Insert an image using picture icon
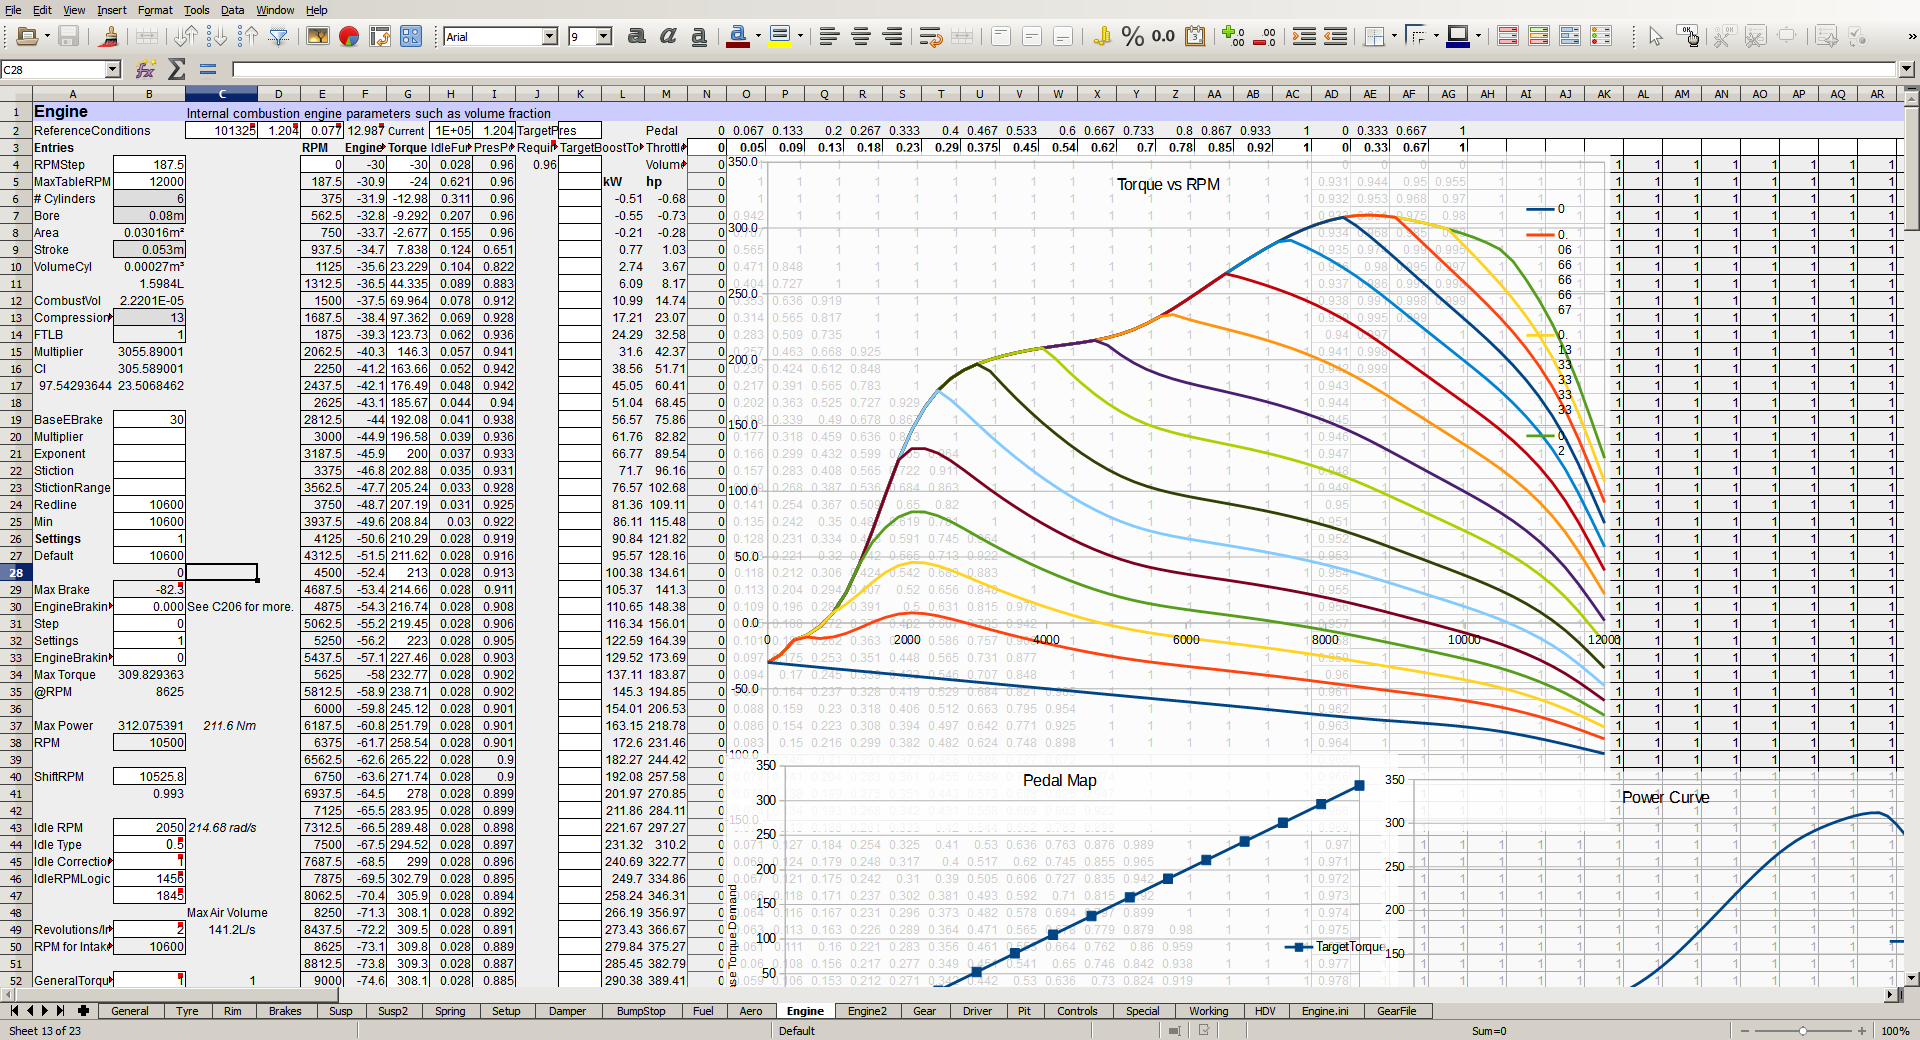The width and height of the screenshot is (1920, 1040). click(317, 37)
